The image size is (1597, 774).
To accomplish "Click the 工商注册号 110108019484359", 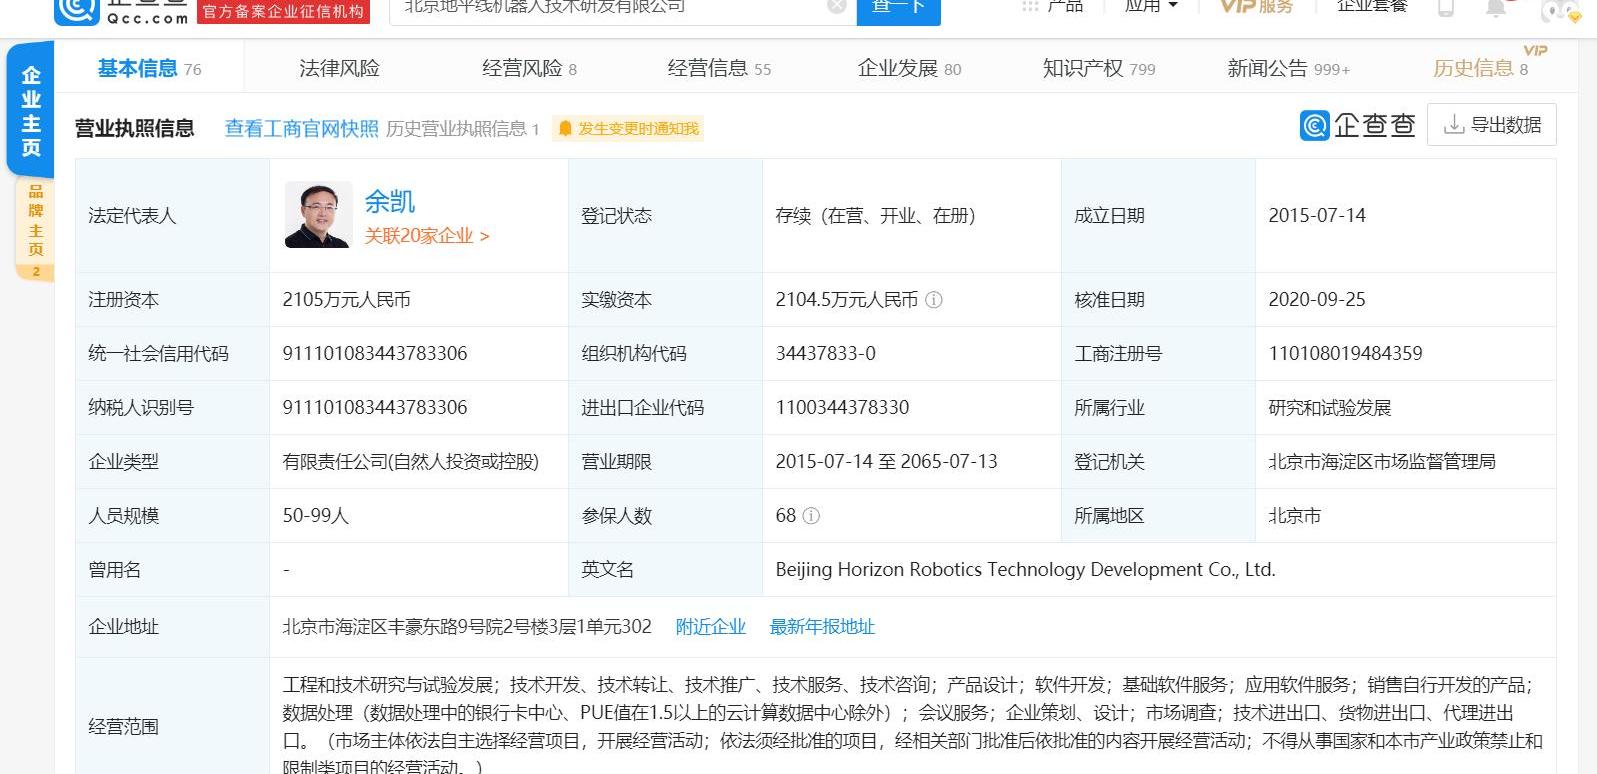I will pos(1345,354).
